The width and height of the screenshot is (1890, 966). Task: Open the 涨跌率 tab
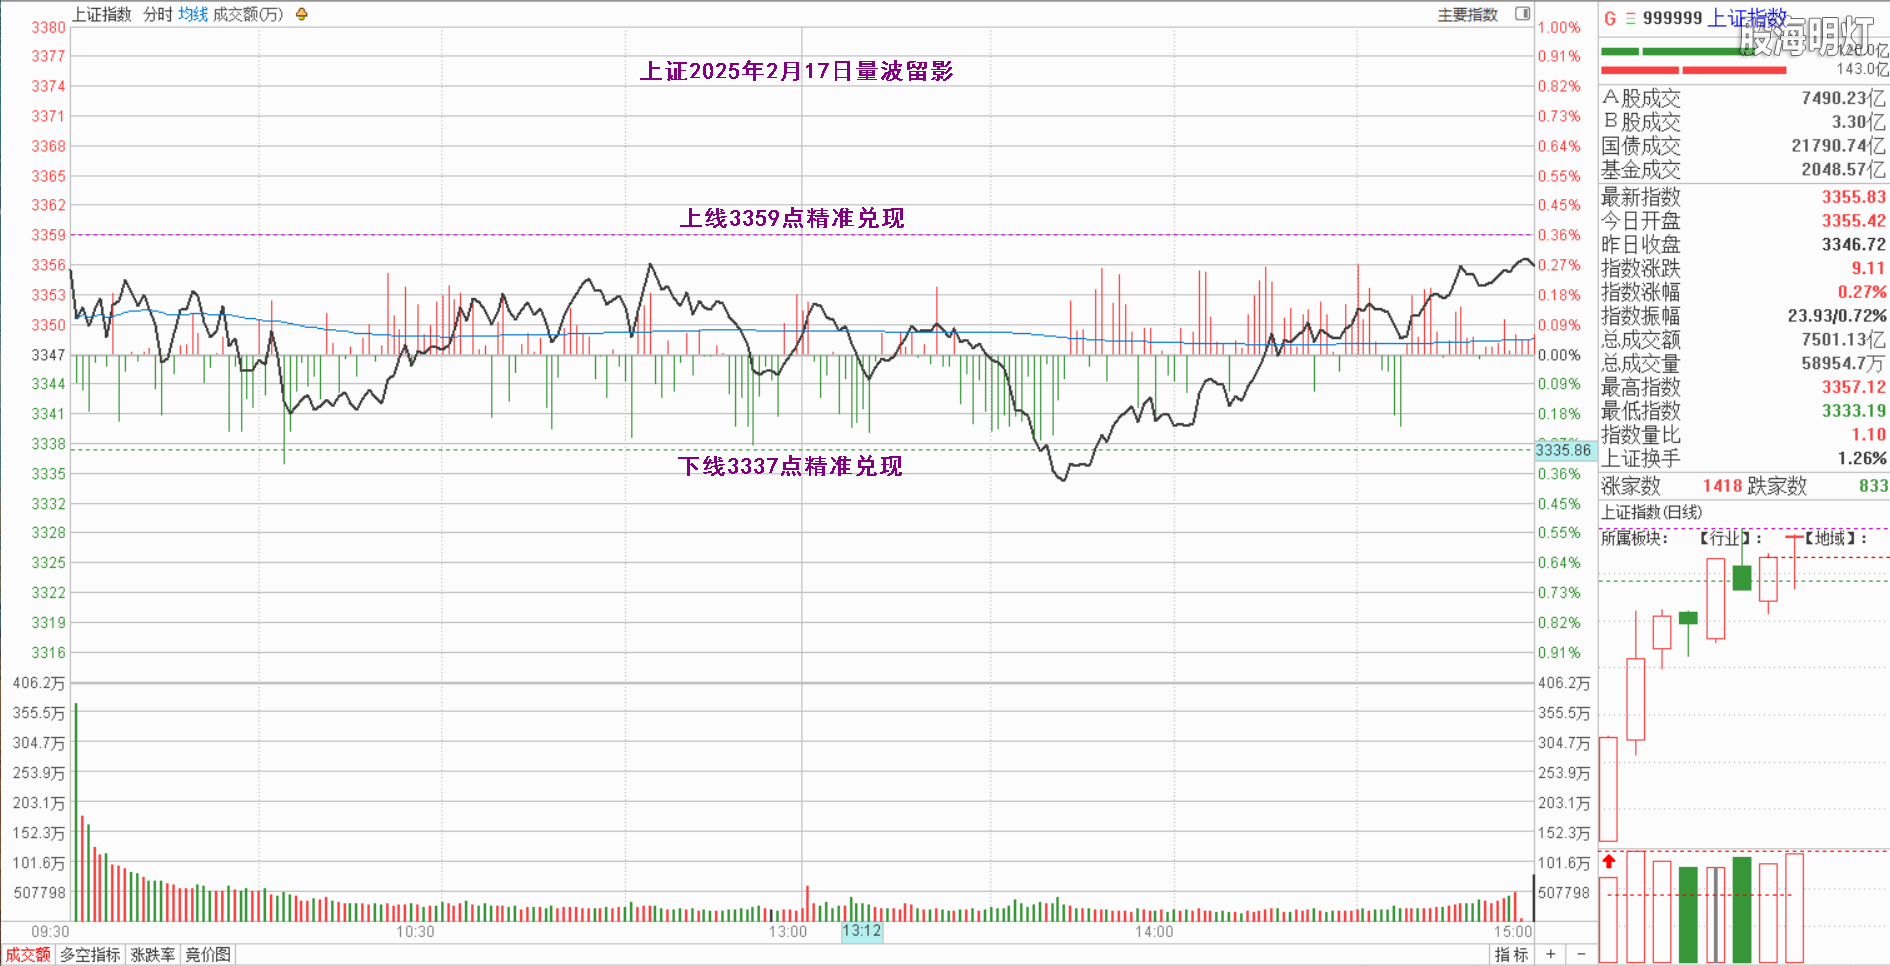(x=152, y=955)
